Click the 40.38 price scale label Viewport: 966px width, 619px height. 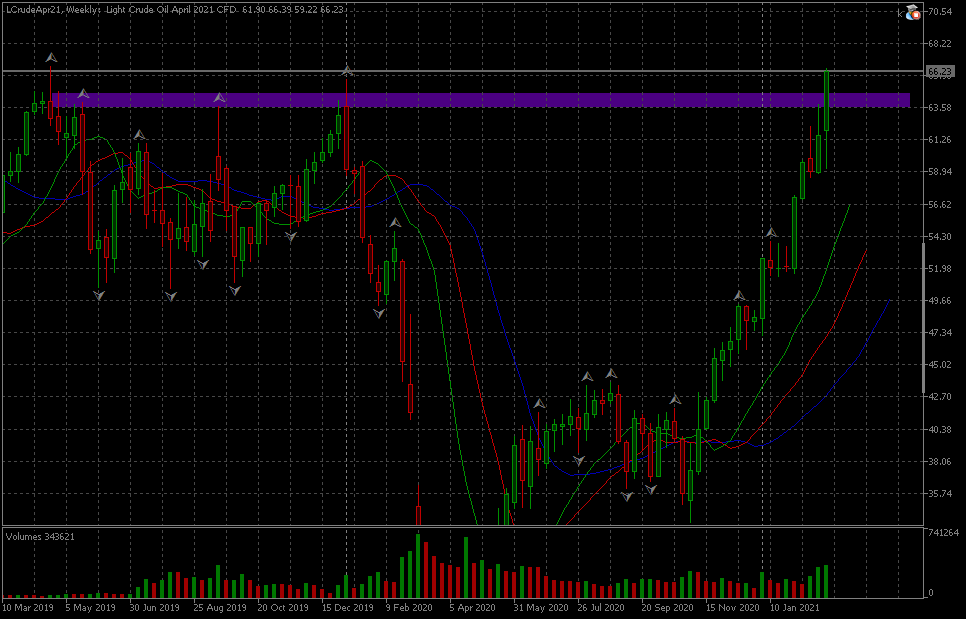coord(940,429)
